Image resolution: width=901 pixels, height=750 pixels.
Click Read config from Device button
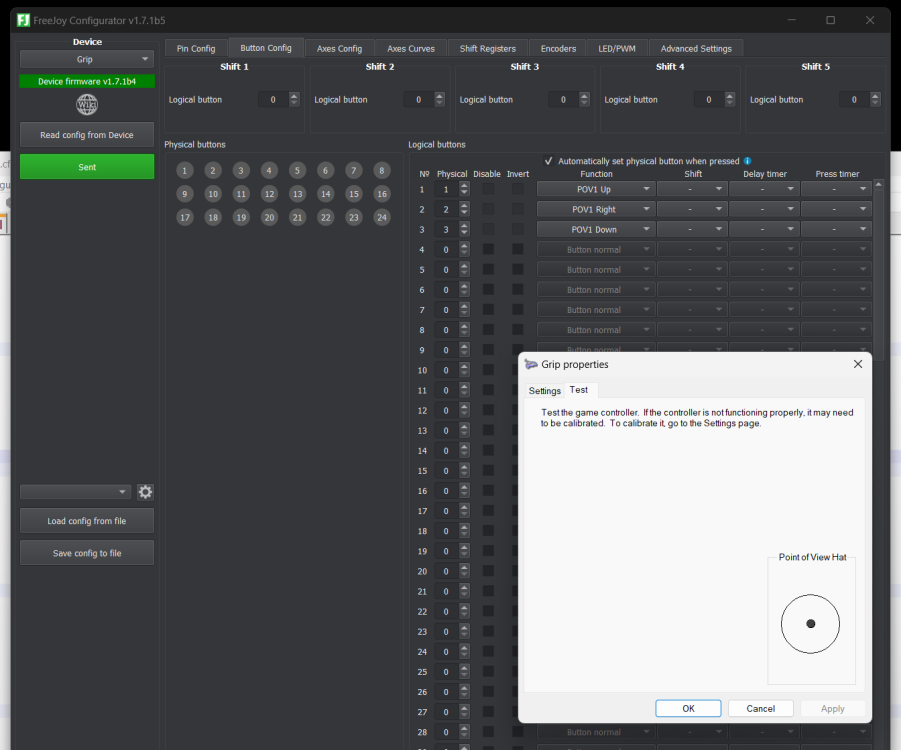pyautogui.click(x=87, y=135)
